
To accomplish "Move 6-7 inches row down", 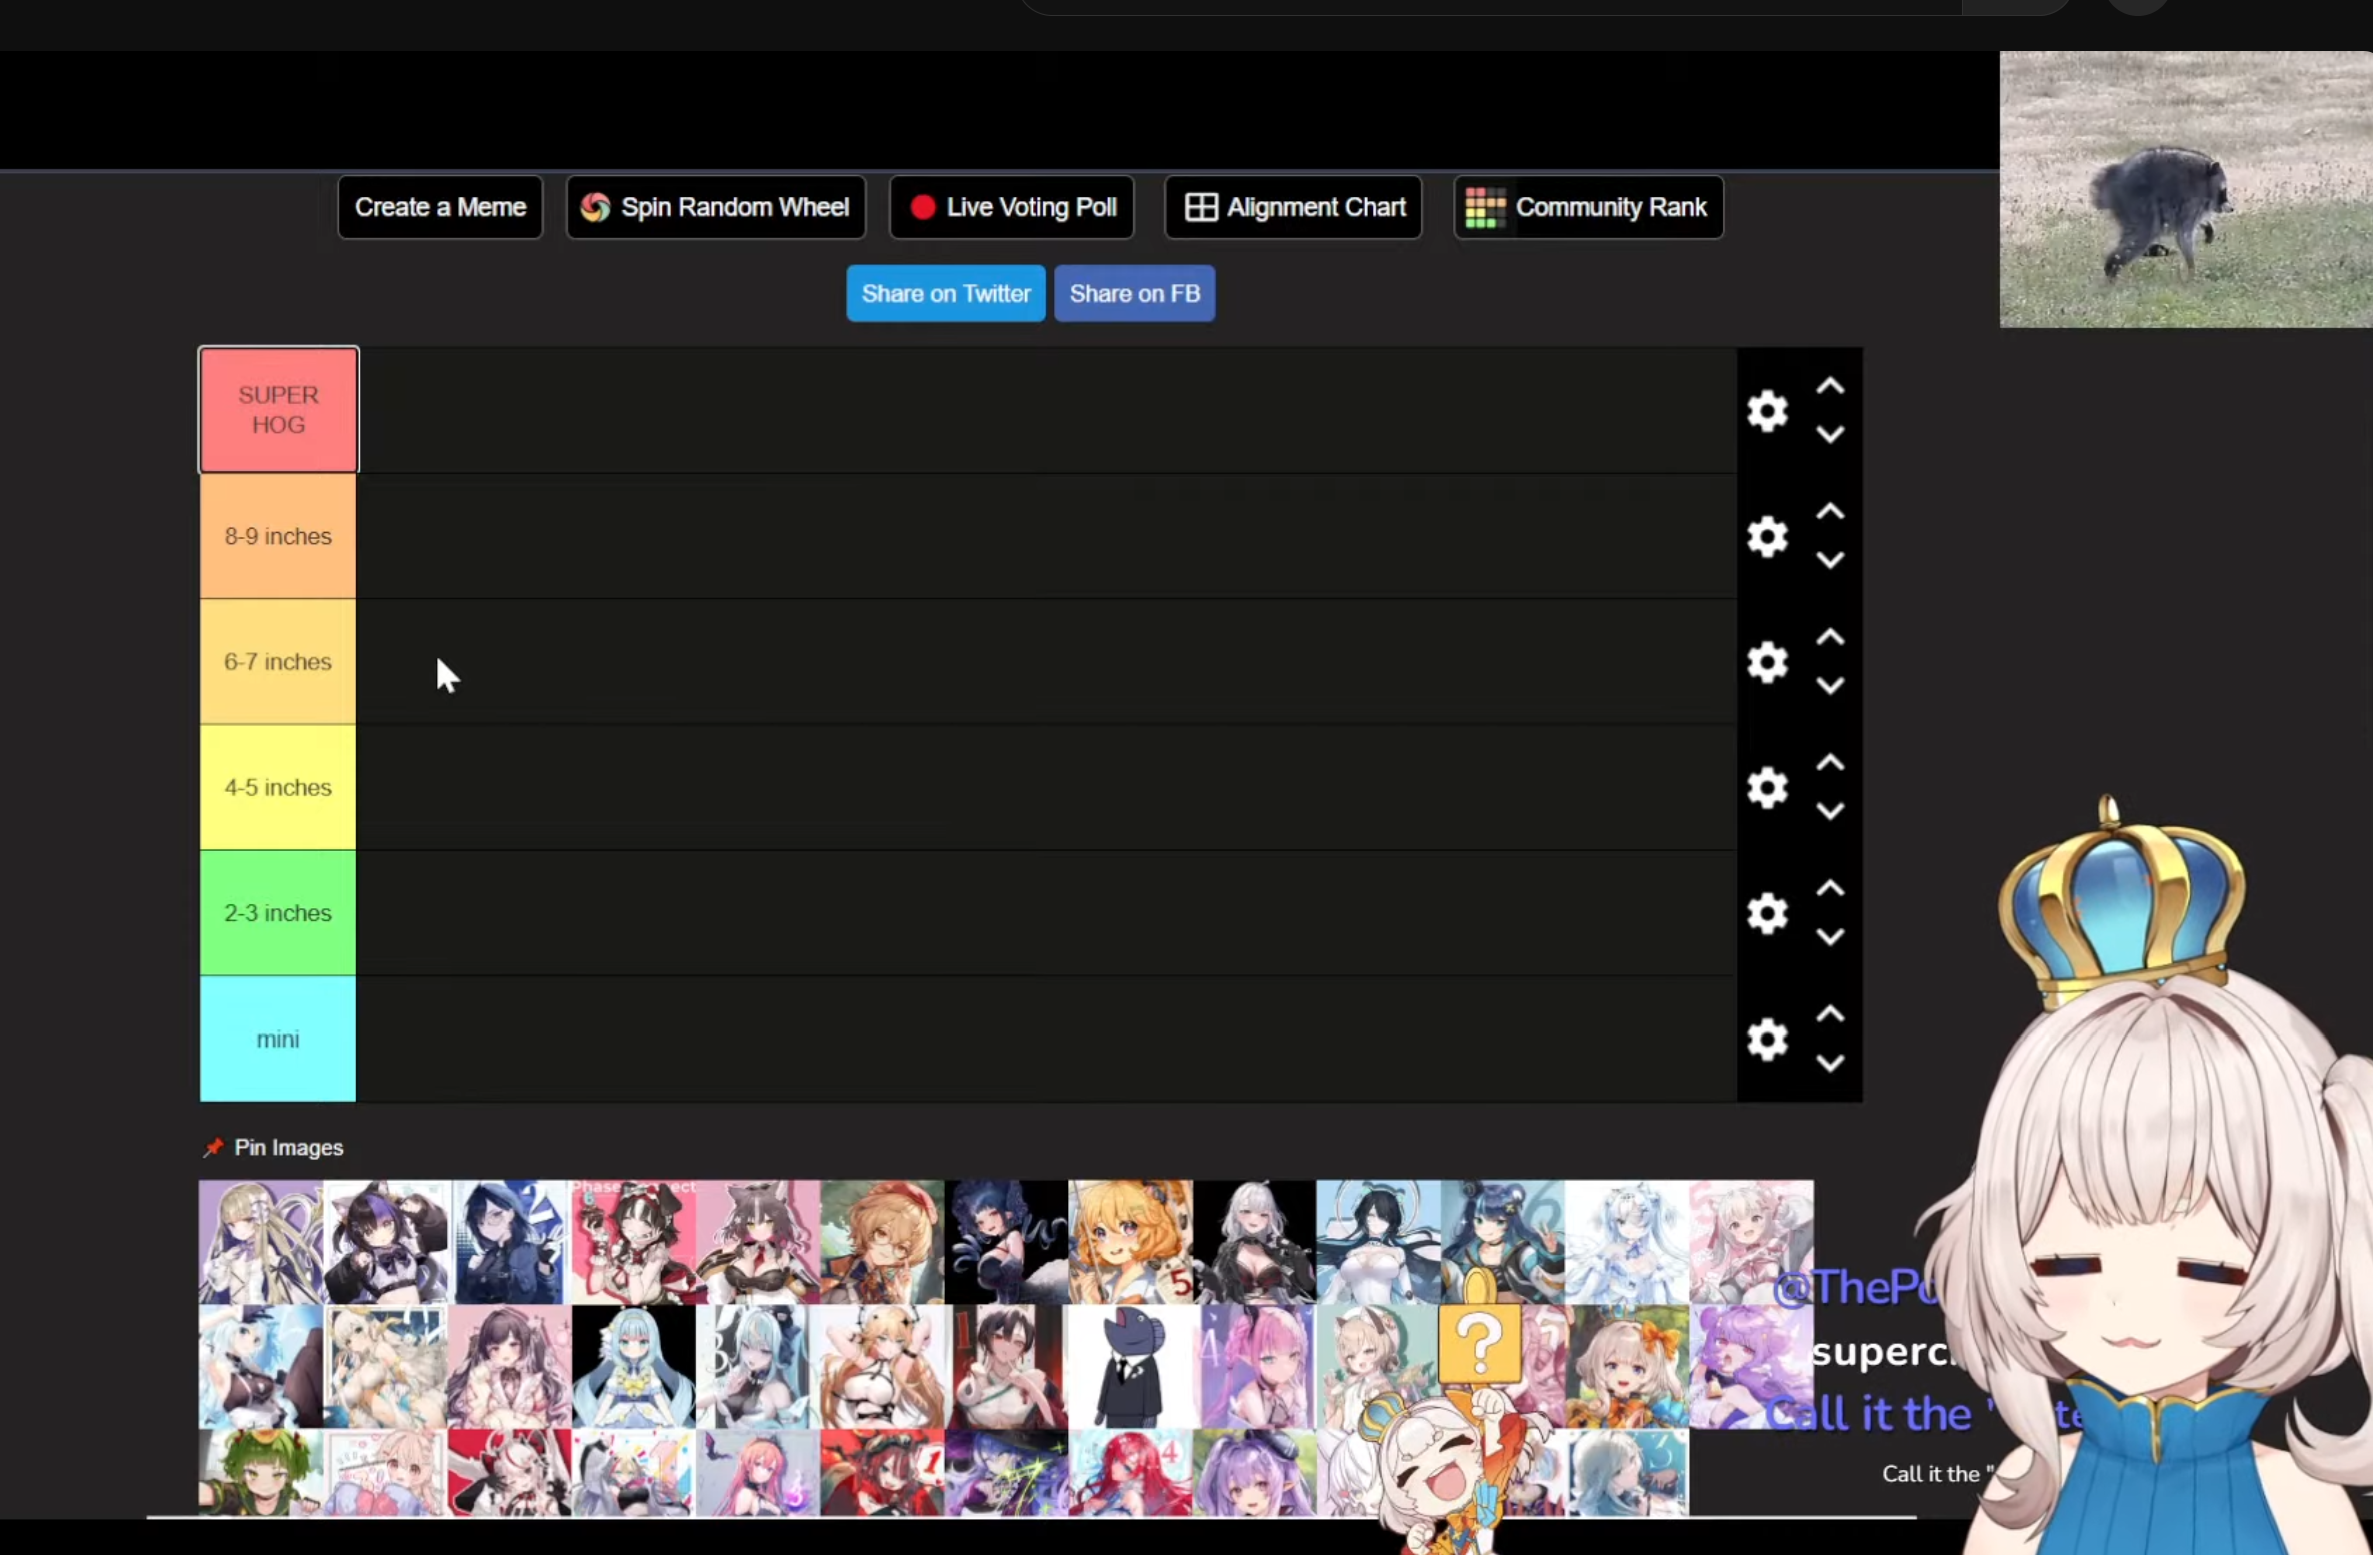I will pos(1830,686).
